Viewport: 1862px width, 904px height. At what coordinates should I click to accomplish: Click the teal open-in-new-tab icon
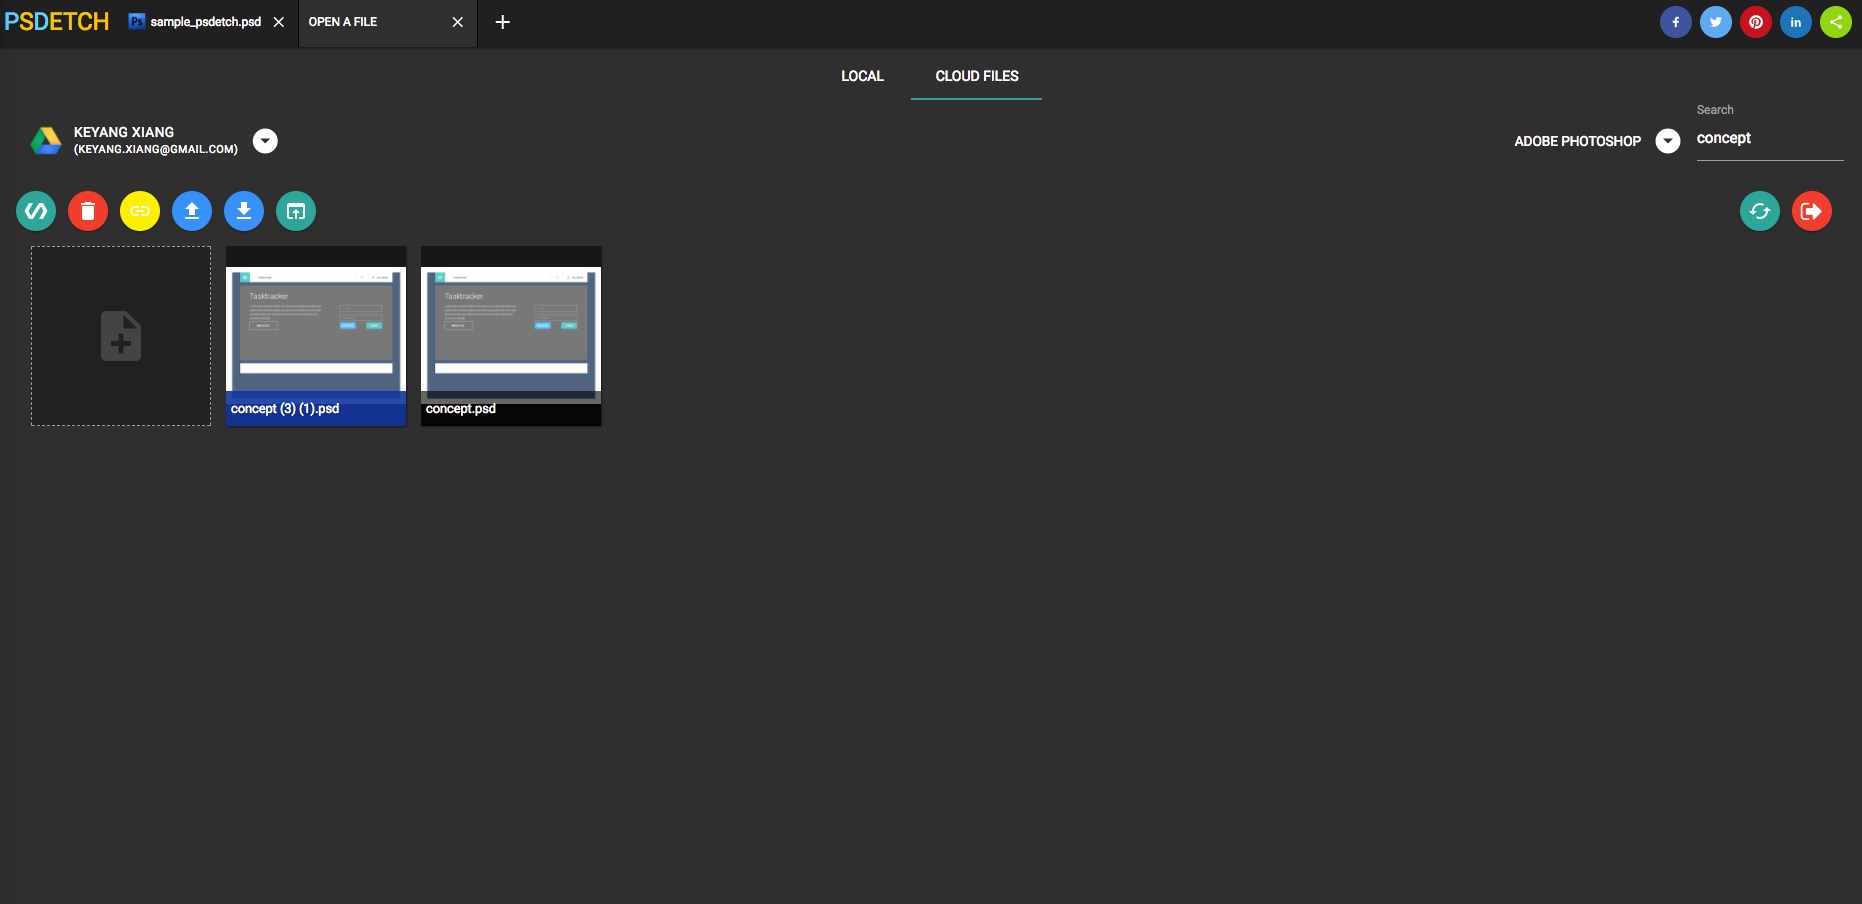point(296,211)
